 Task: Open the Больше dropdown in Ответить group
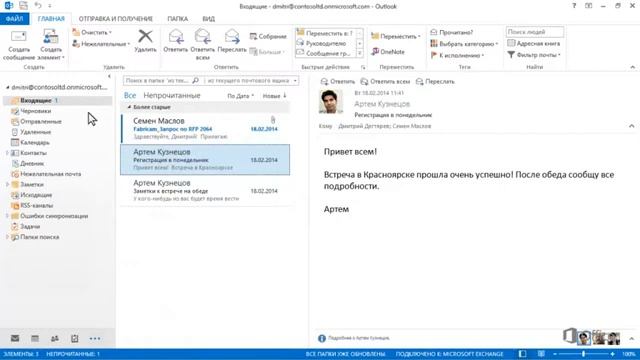coord(267,52)
